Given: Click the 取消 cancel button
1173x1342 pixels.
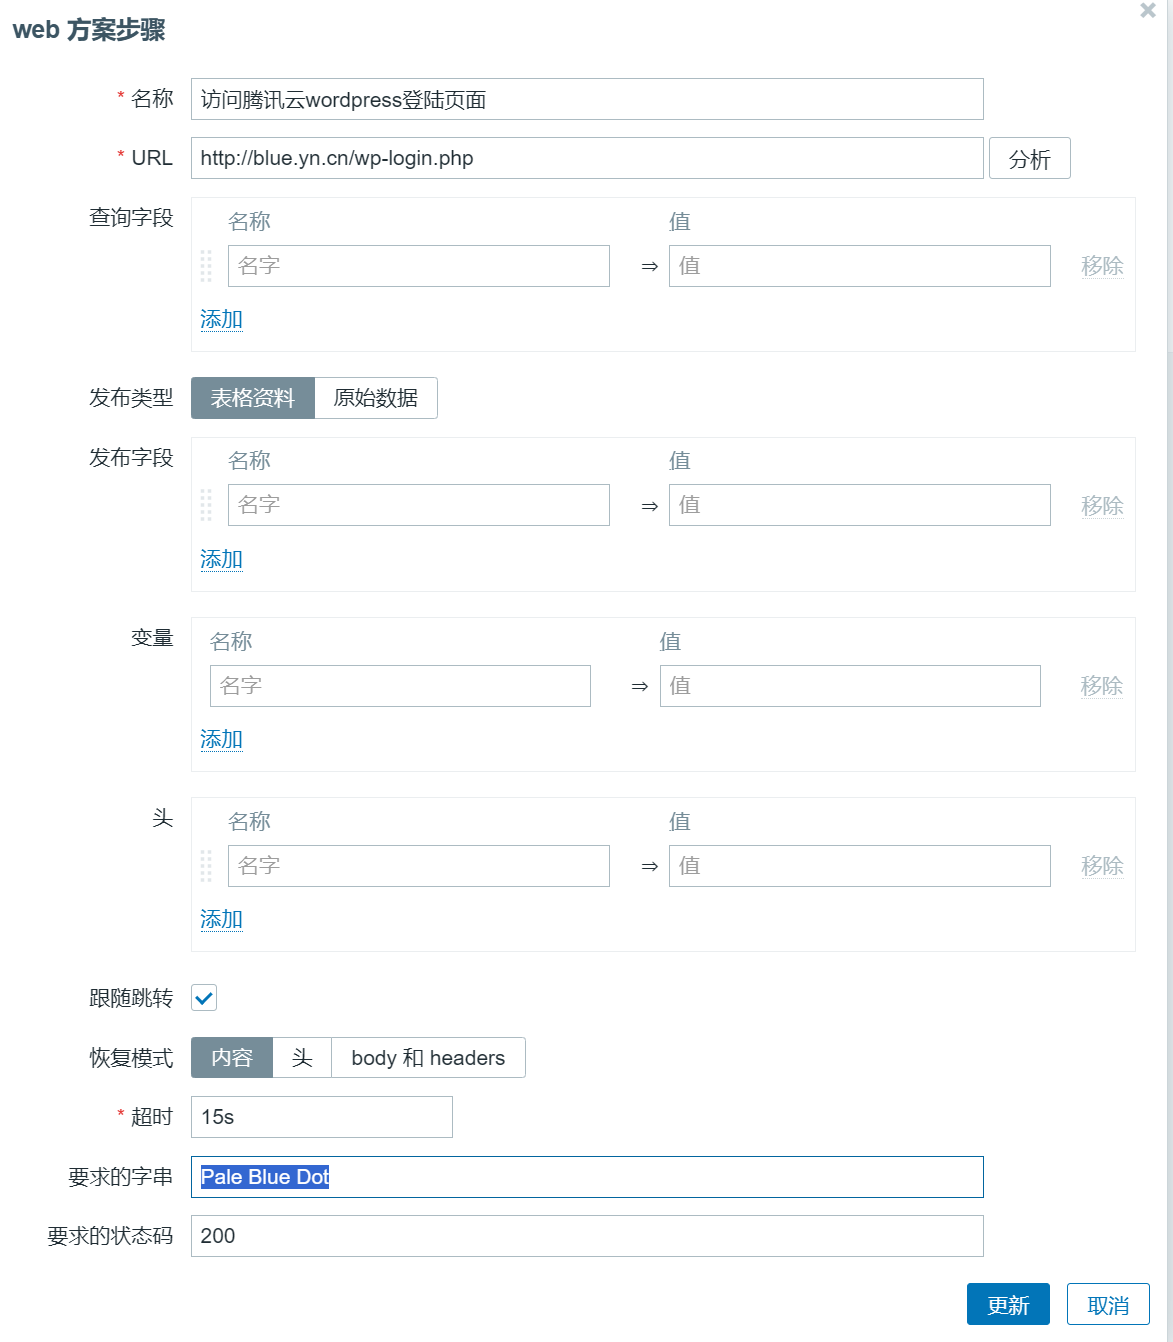Looking at the screenshot, I should tap(1108, 1304).
